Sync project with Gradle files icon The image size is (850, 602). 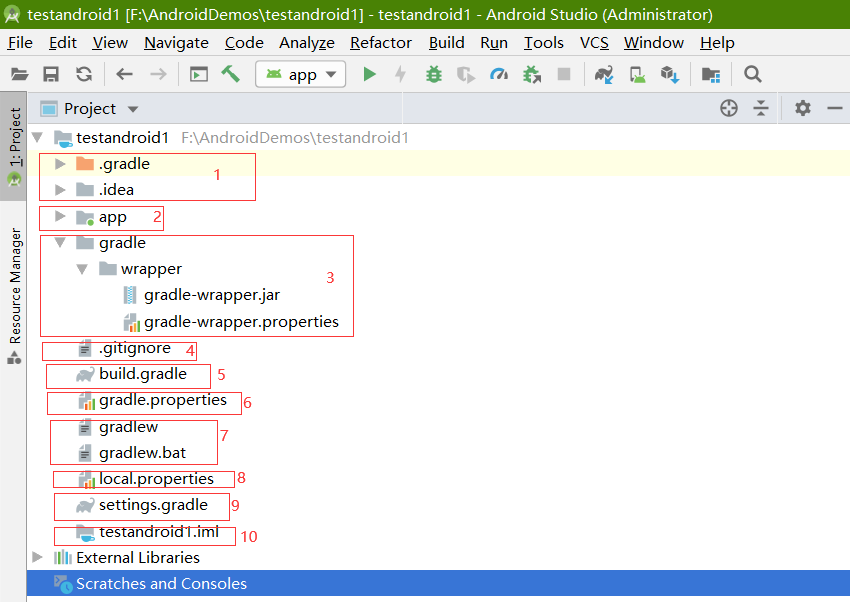click(604, 74)
